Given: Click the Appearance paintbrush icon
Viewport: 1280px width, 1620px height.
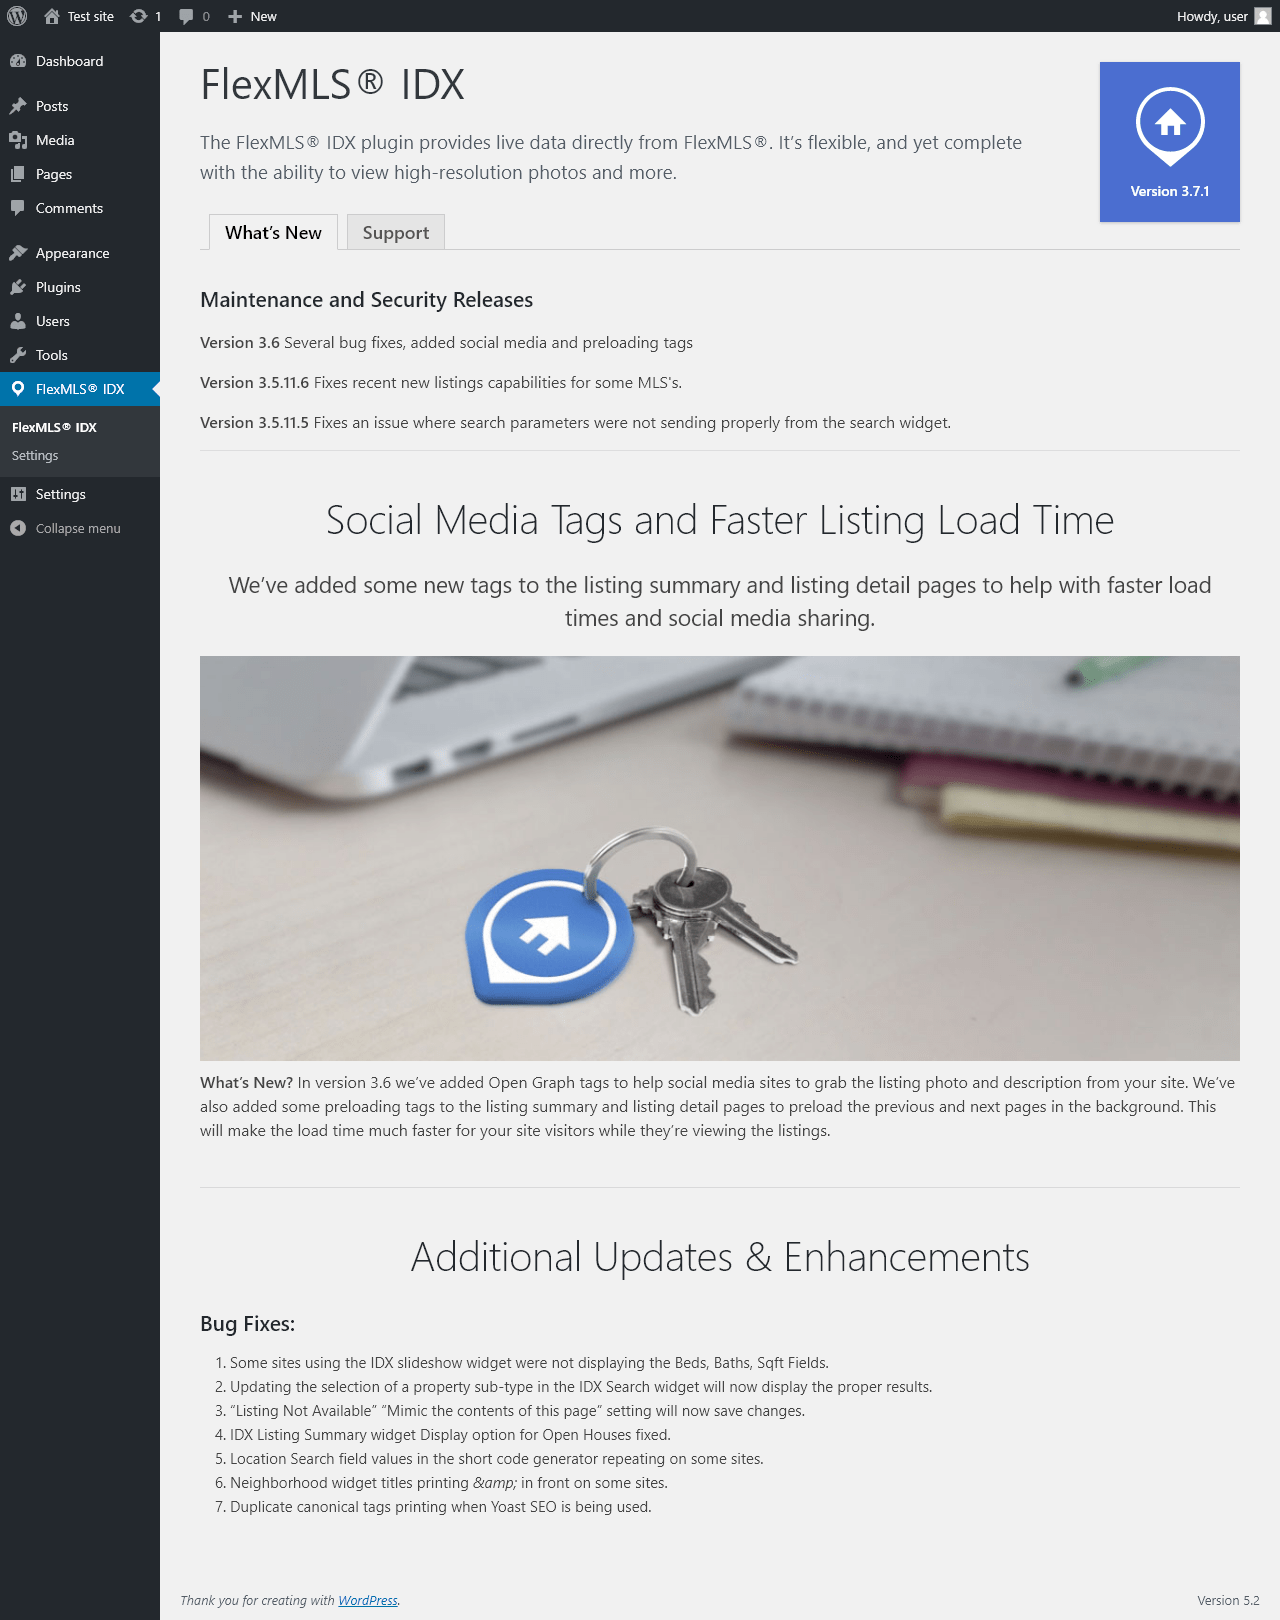Looking at the screenshot, I should point(18,253).
